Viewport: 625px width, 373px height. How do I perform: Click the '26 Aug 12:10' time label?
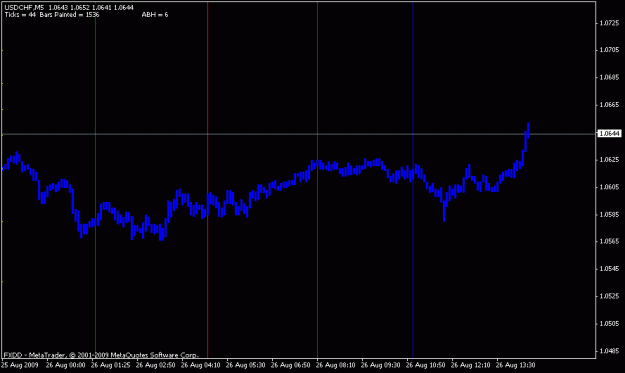[470, 365]
